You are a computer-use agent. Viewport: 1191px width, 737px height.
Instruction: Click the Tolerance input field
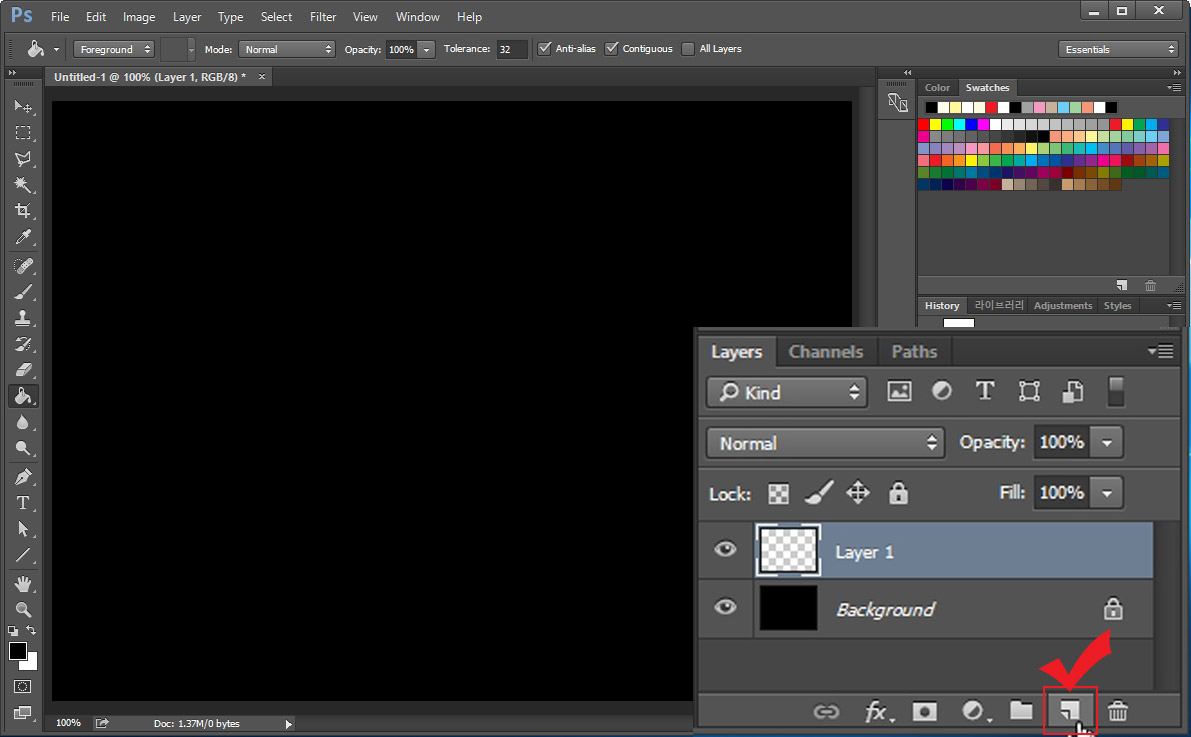(x=511, y=49)
